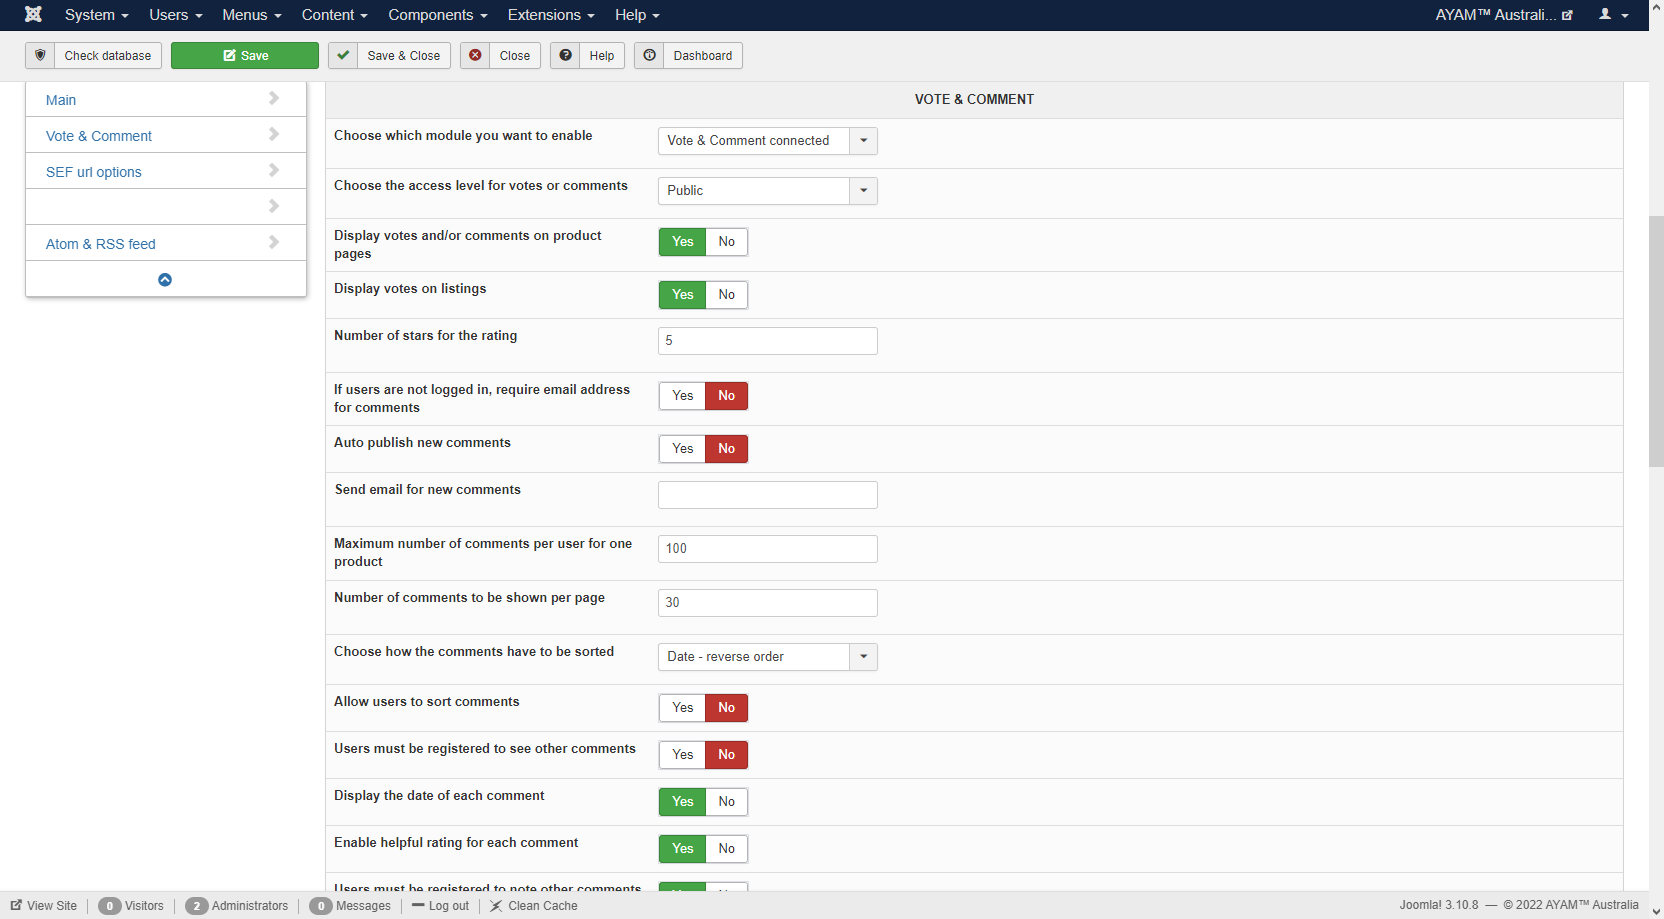1664x919 pixels.
Task: Click the Number of stars input field
Action: [x=768, y=341]
